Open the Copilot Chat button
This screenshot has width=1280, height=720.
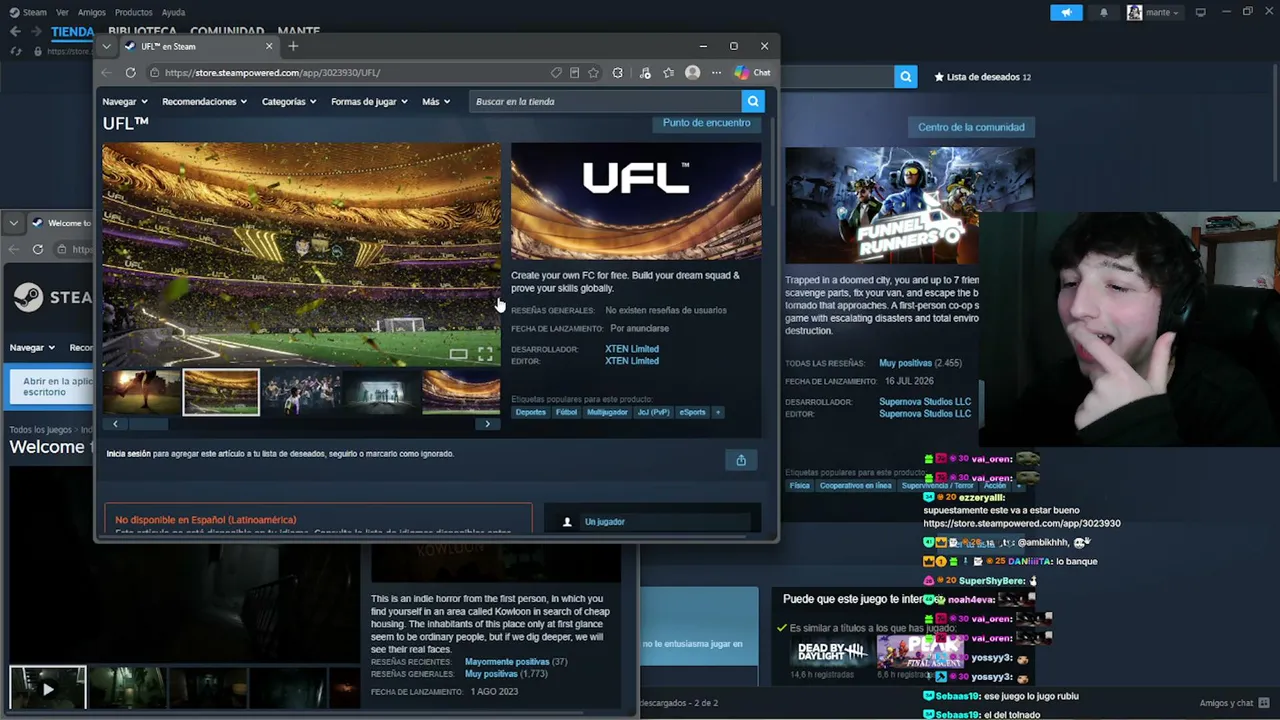[752, 72]
